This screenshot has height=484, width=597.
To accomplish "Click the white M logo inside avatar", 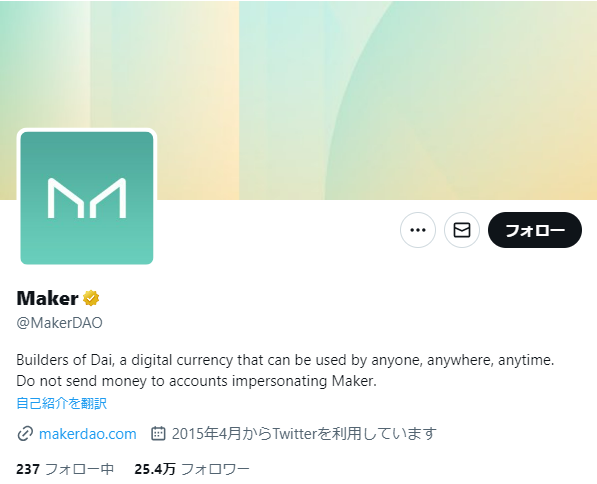I will click(87, 198).
